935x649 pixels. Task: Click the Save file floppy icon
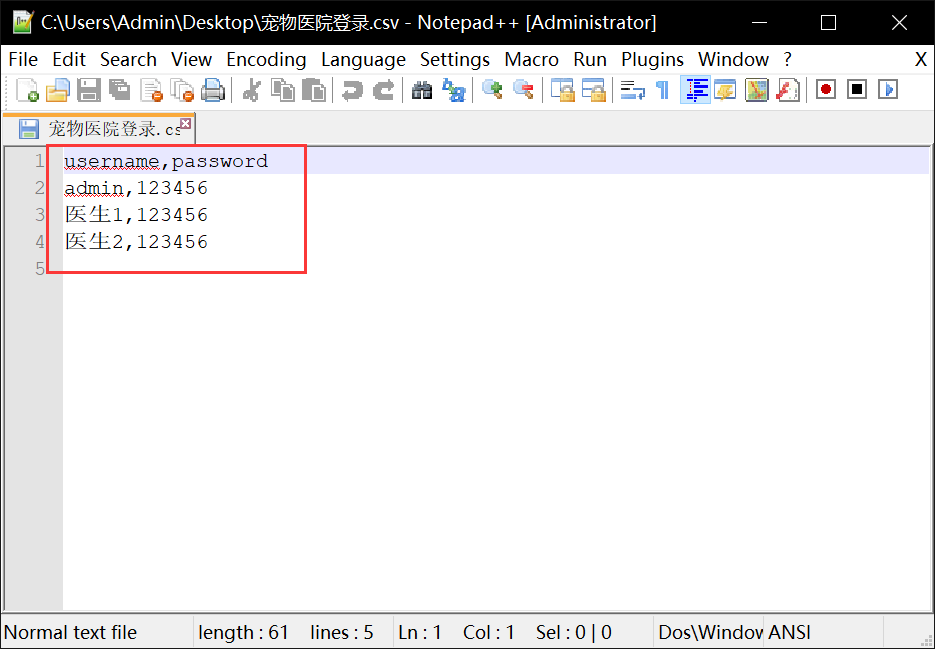tap(89, 90)
